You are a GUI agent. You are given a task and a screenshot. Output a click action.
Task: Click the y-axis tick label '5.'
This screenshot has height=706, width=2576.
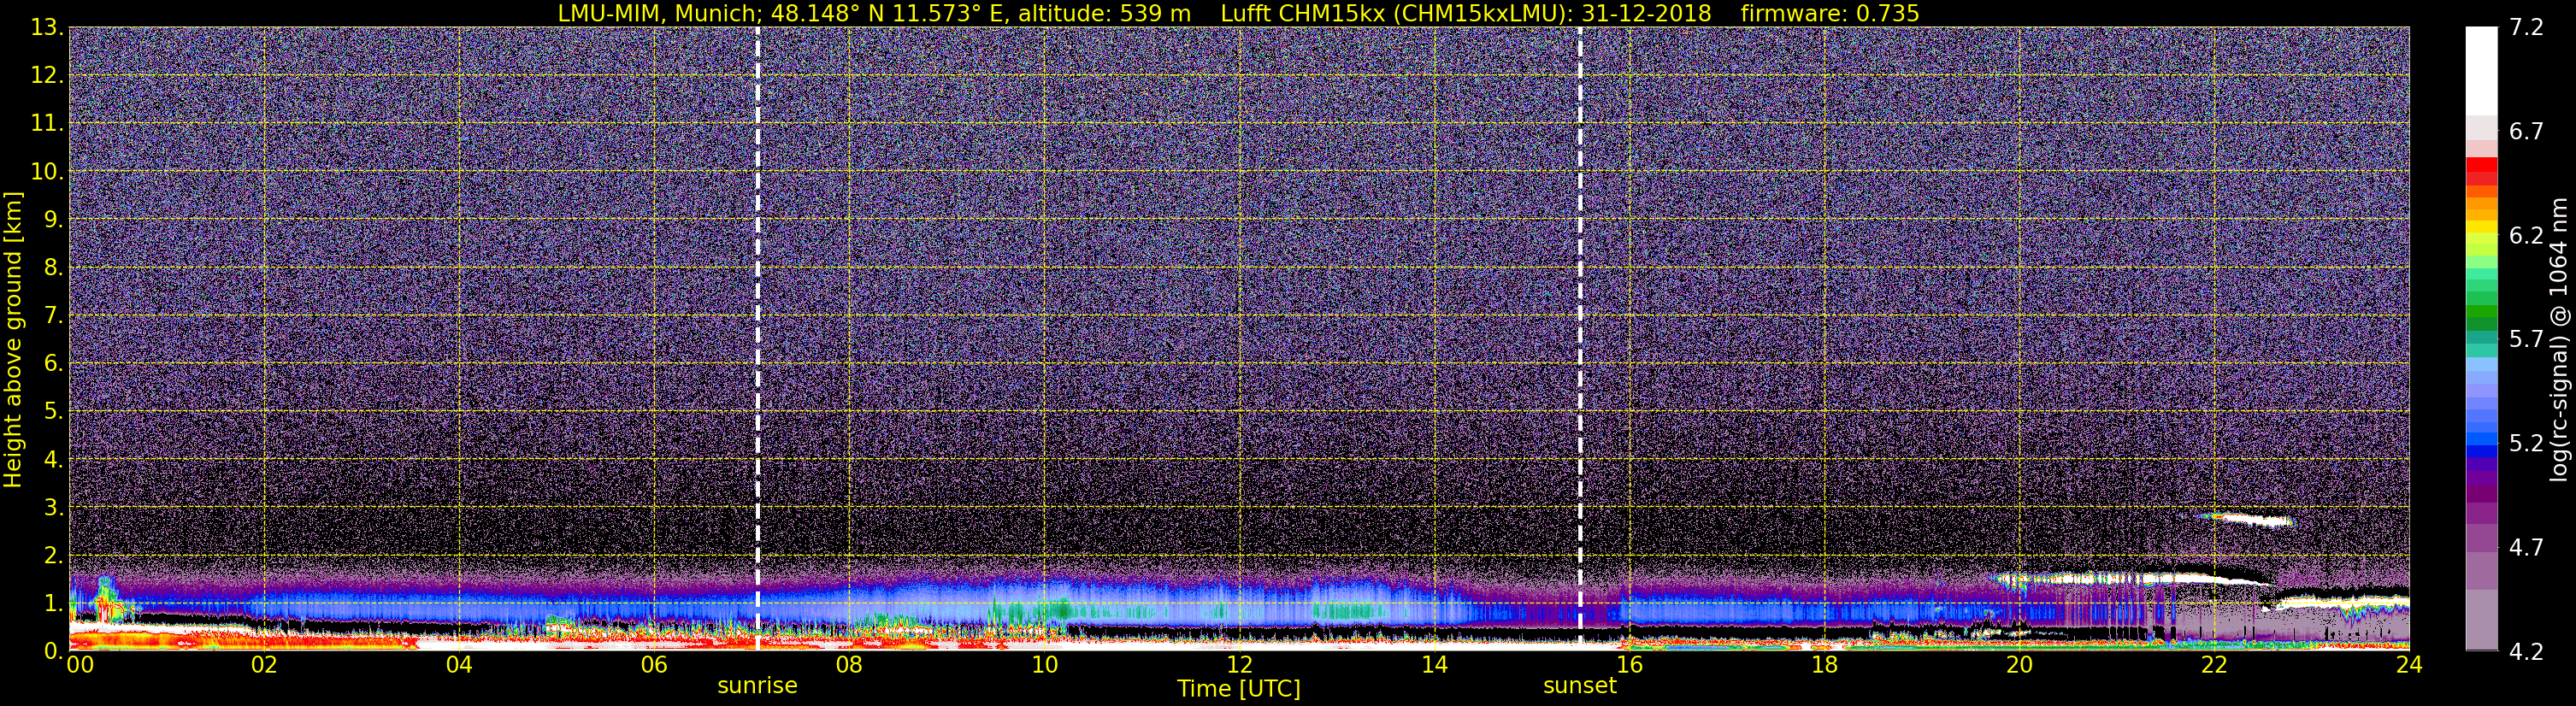click(x=53, y=412)
